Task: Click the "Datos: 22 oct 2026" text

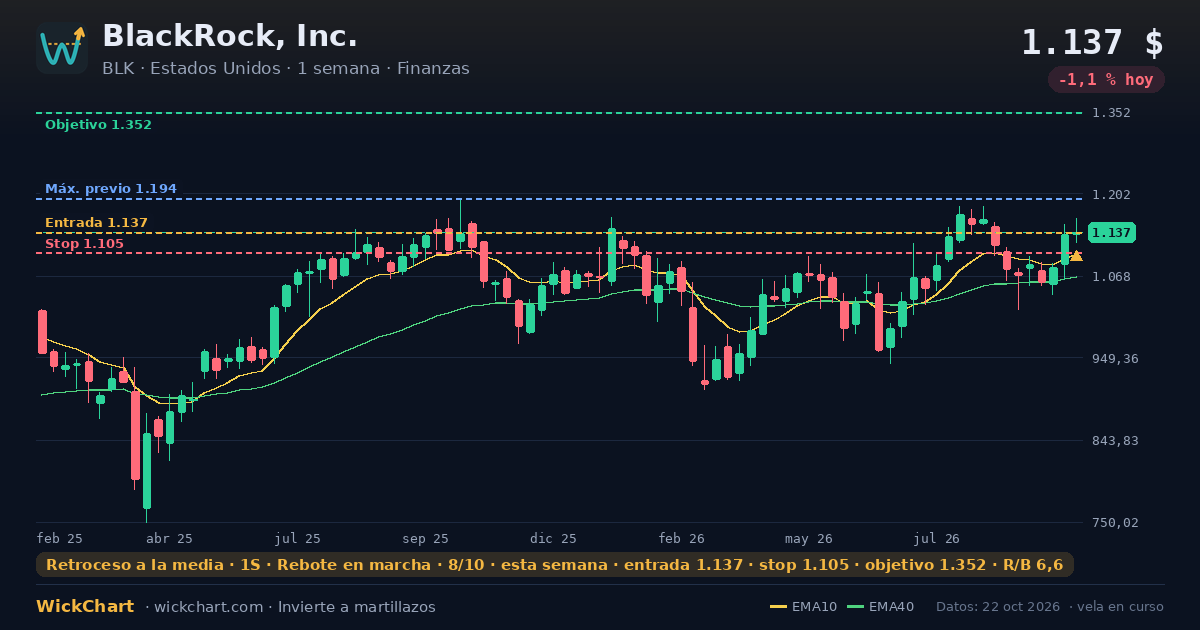Action: pos(1000,607)
